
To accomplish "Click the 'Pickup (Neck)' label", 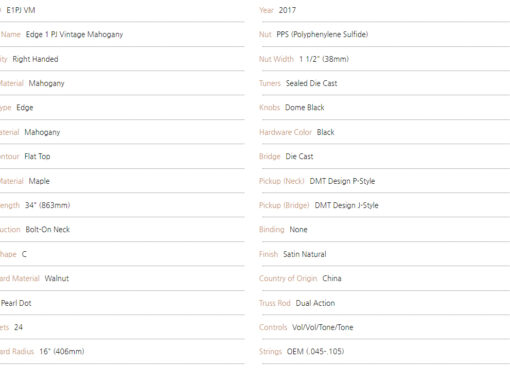I will (x=282, y=181).
